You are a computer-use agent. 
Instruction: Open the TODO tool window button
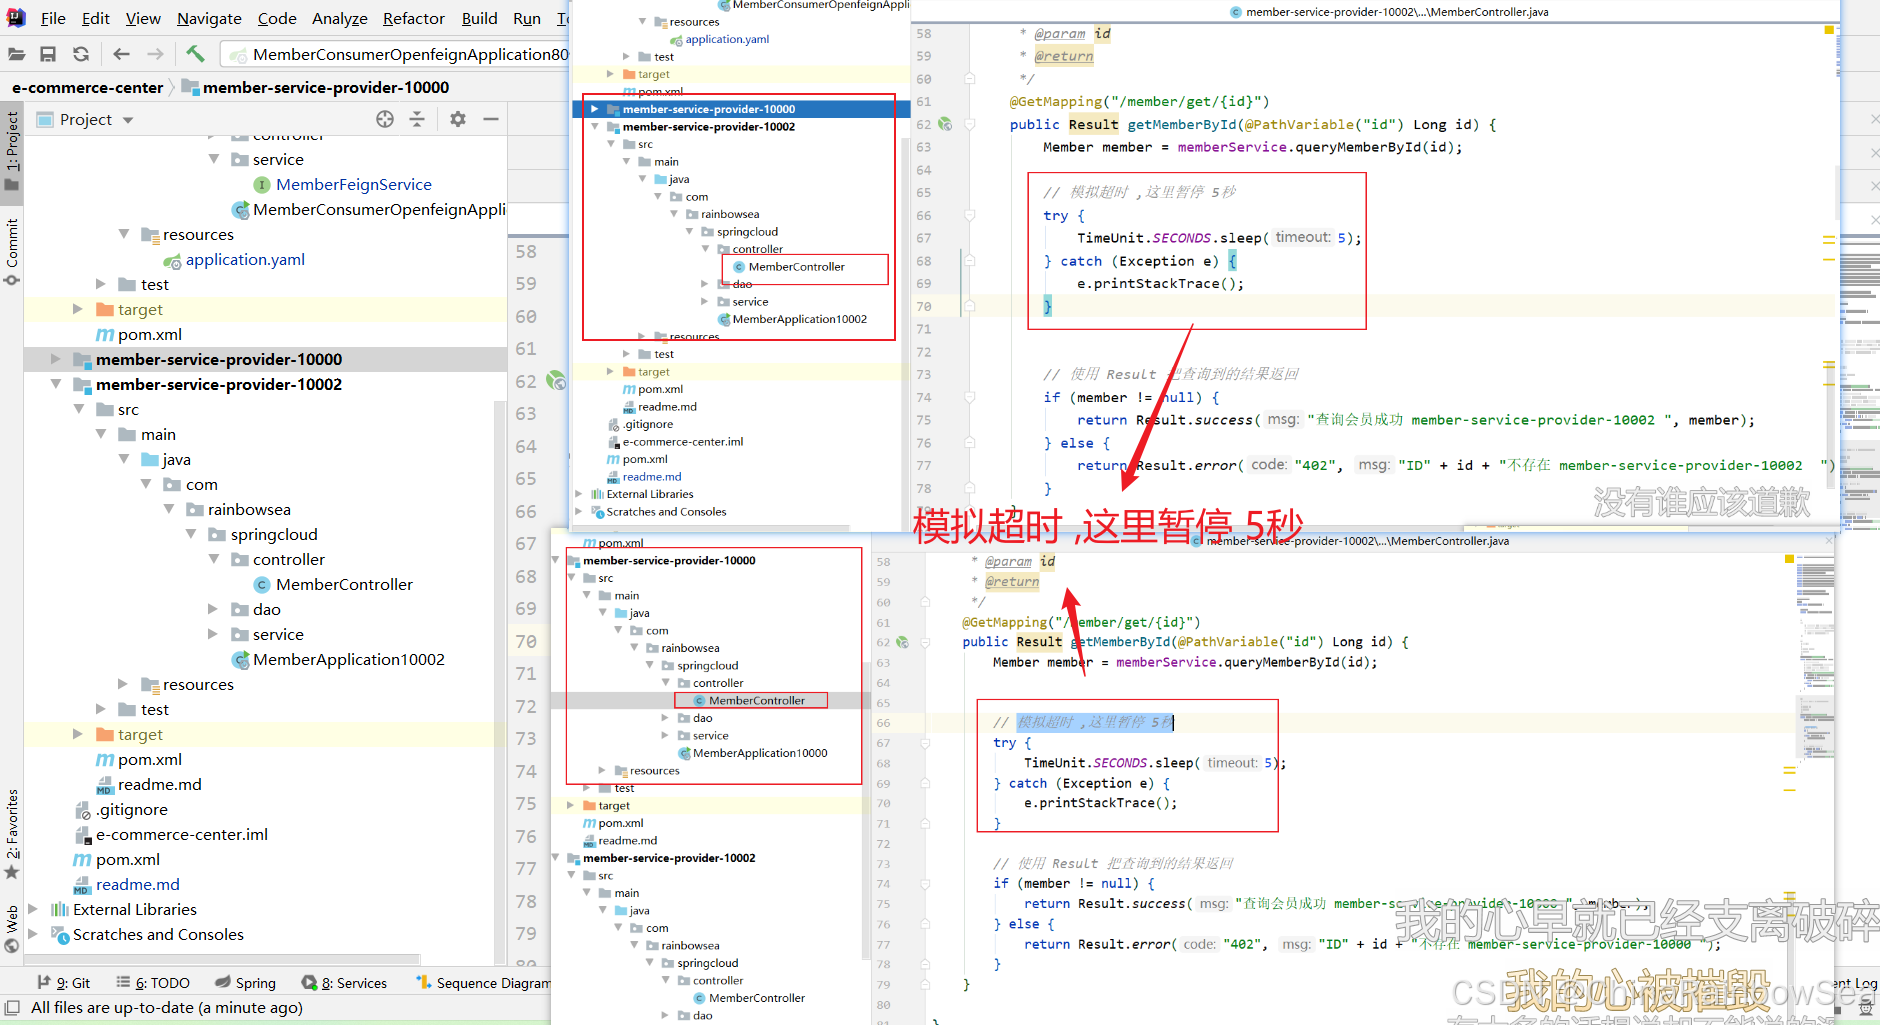click(x=153, y=983)
